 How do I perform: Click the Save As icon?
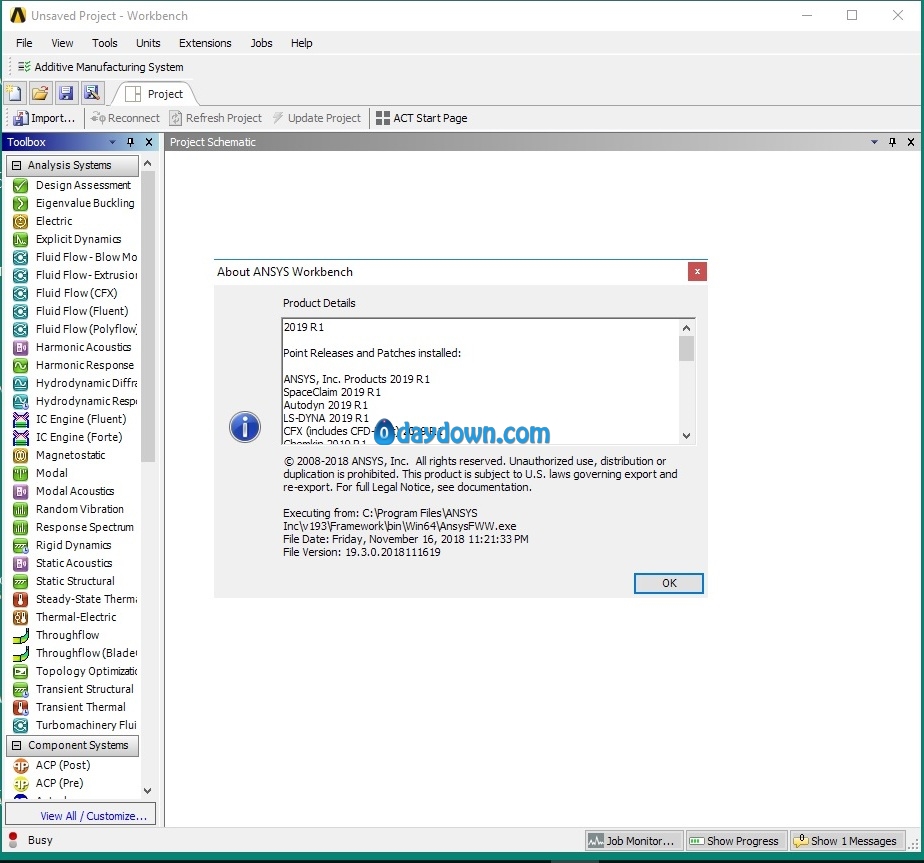click(x=92, y=93)
